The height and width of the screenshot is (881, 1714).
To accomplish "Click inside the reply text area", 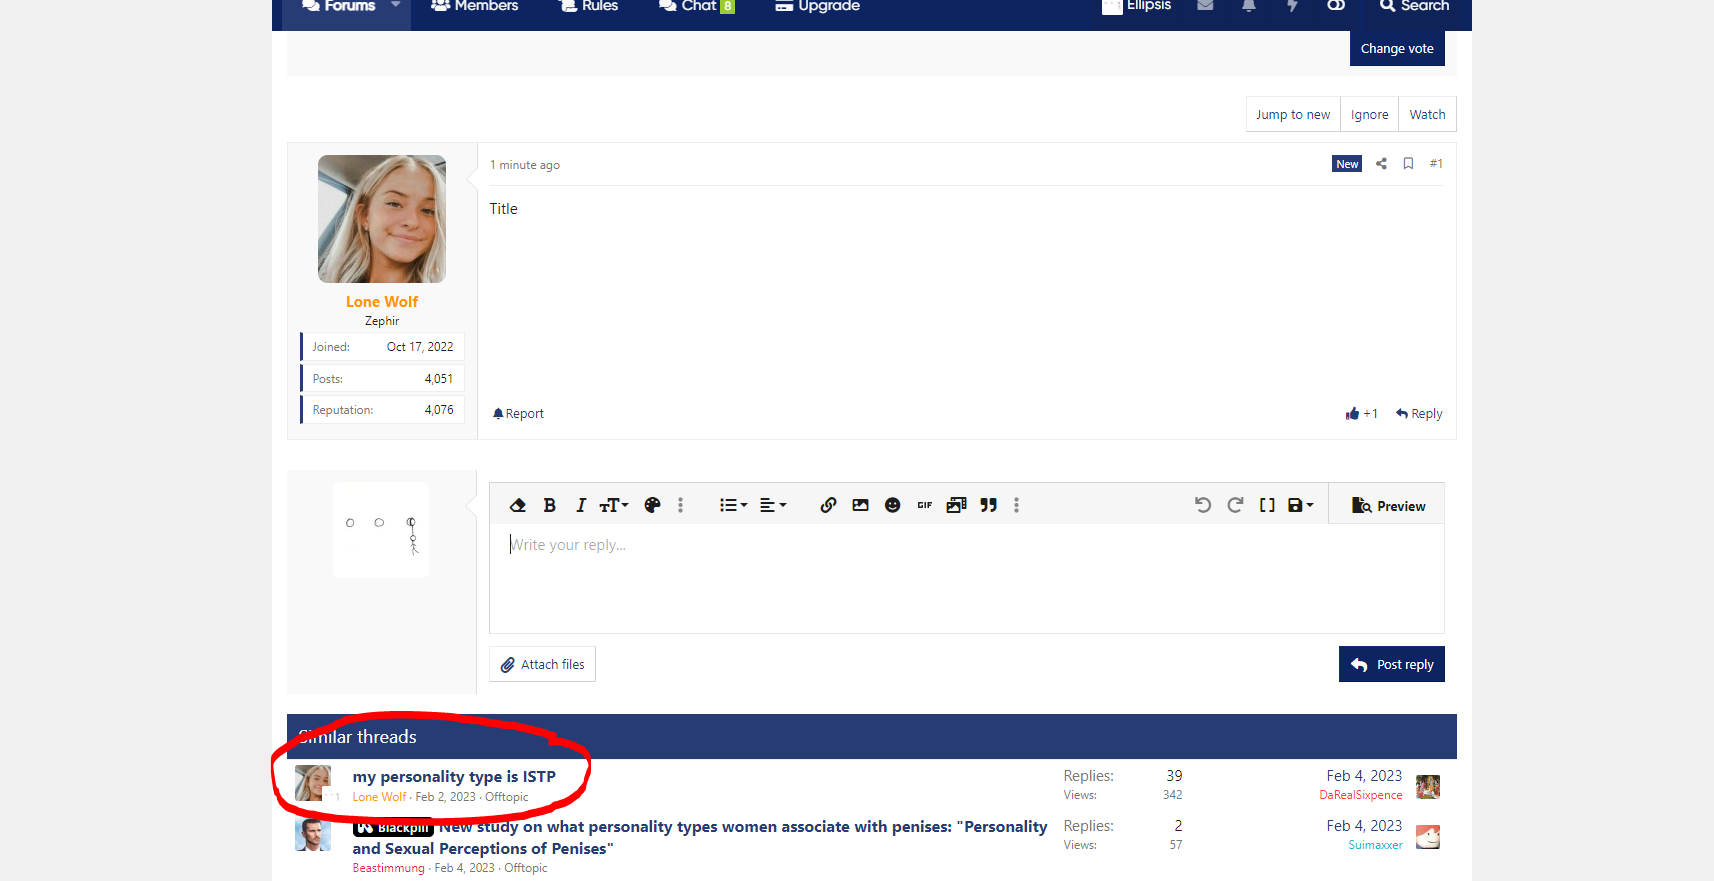I will tap(966, 578).
